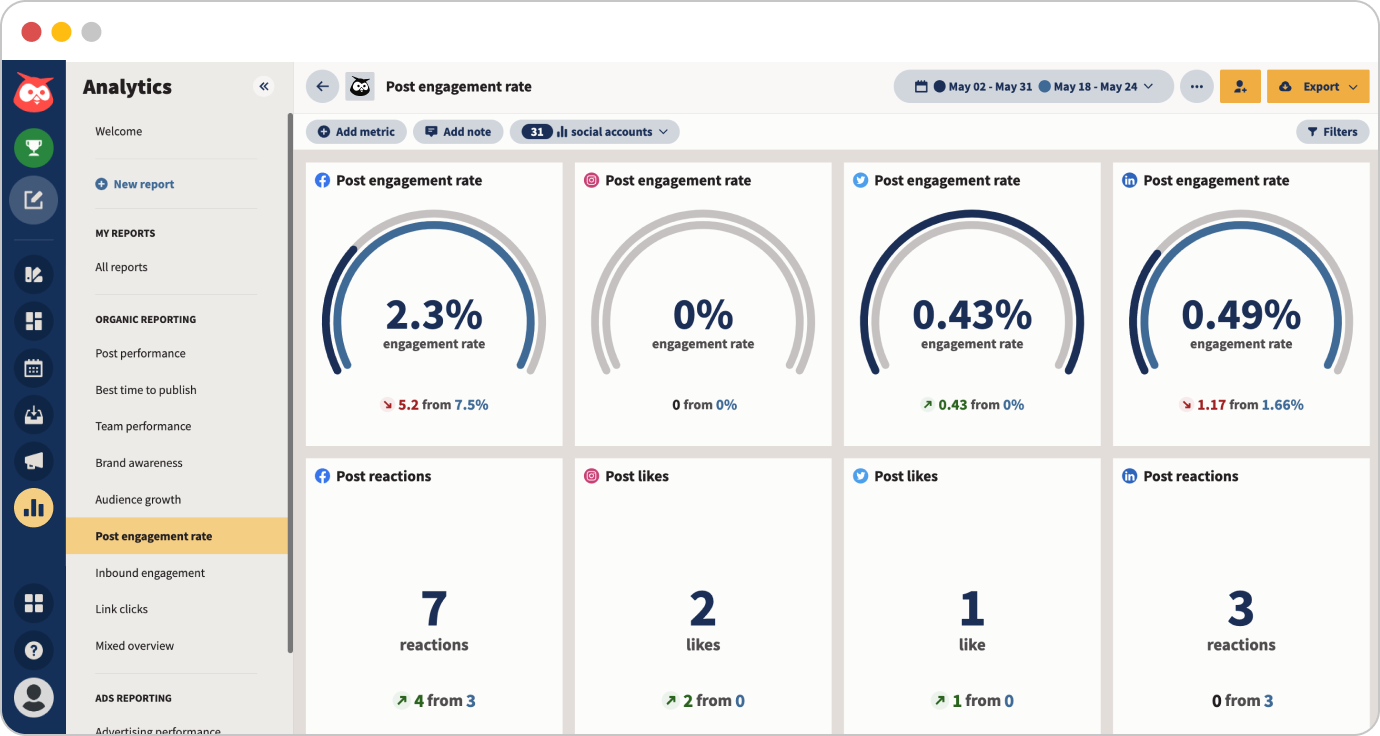Enable filters via the Filters control
This screenshot has width=1380, height=736.
pos(1333,131)
